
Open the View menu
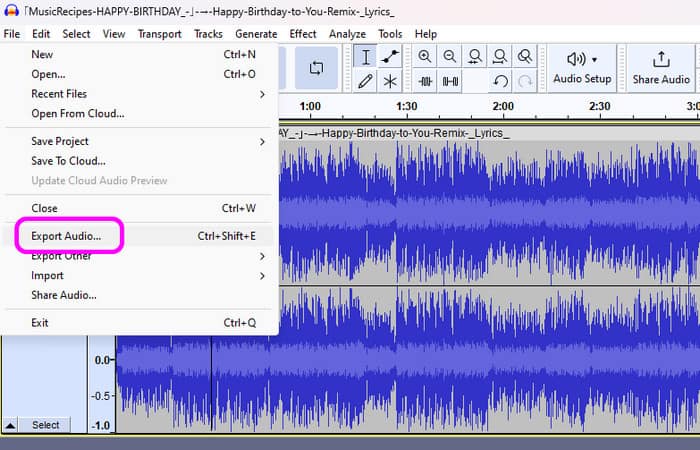pyautogui.click(x=114, y=34)
